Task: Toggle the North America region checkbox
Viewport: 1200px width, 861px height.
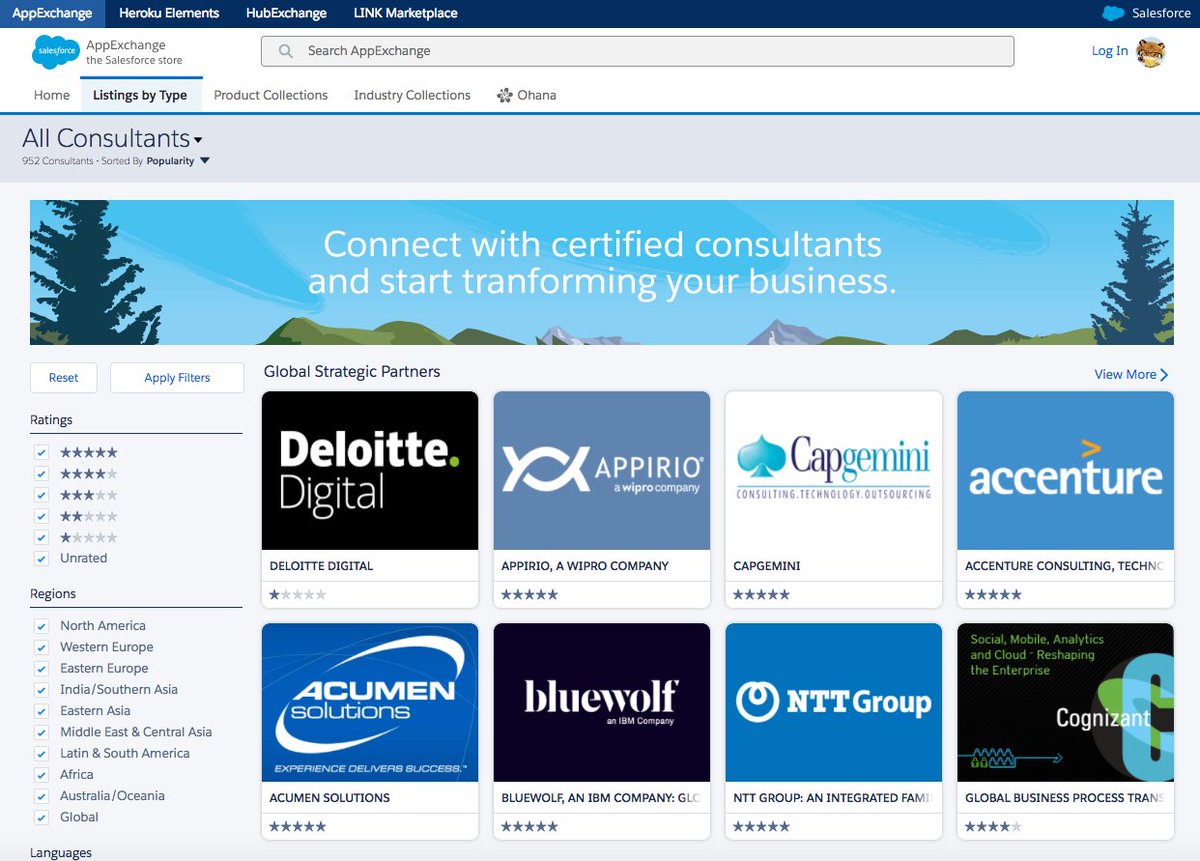Action: tap(41, 626)
